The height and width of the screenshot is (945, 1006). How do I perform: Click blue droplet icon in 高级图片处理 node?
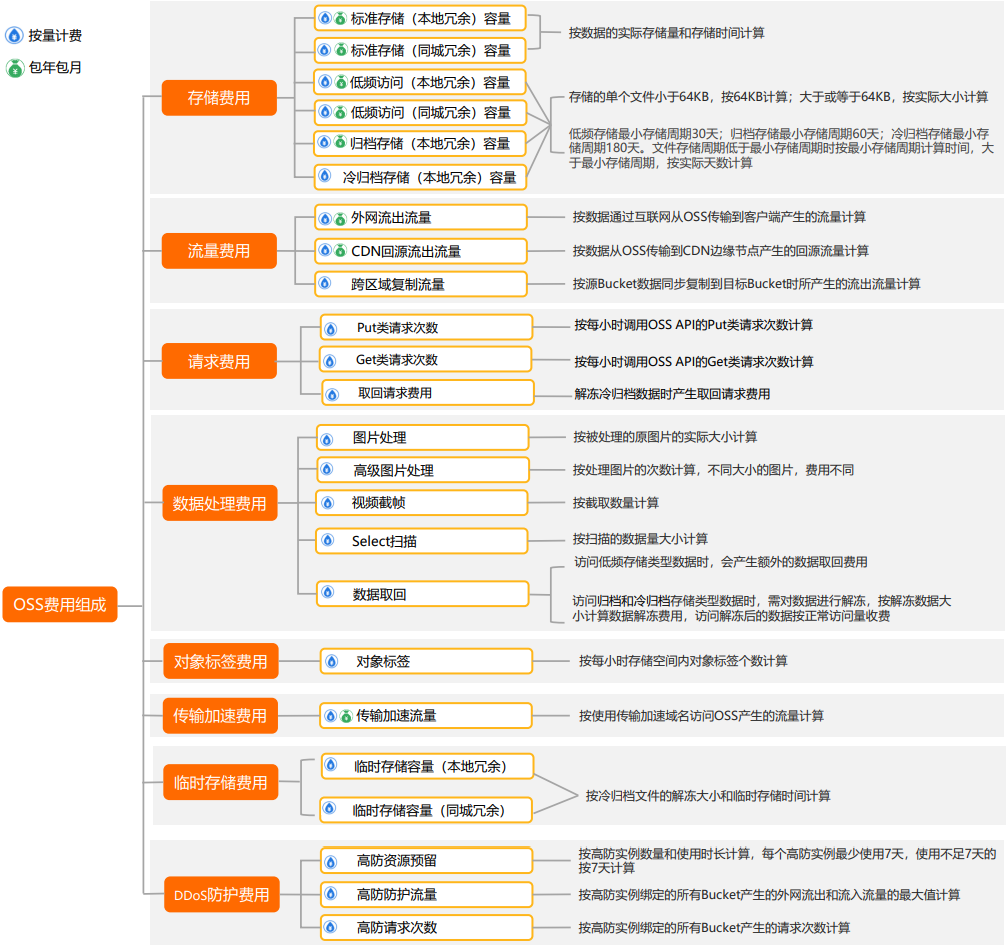click(327, 469)
